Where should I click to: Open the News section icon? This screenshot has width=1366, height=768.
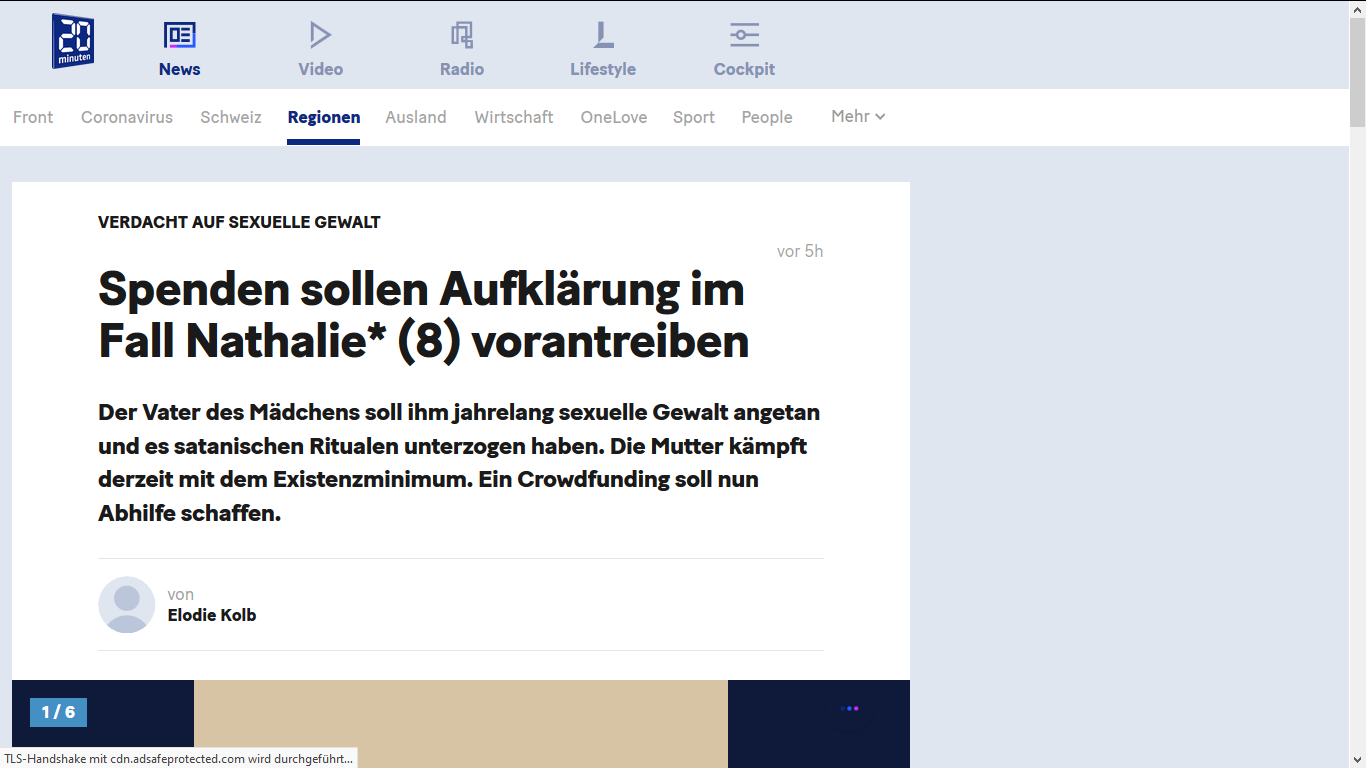pos(180,36)
